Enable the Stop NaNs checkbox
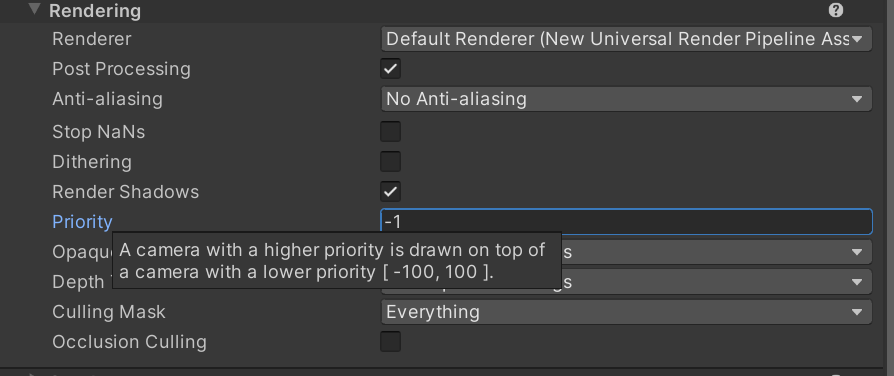 391,132
